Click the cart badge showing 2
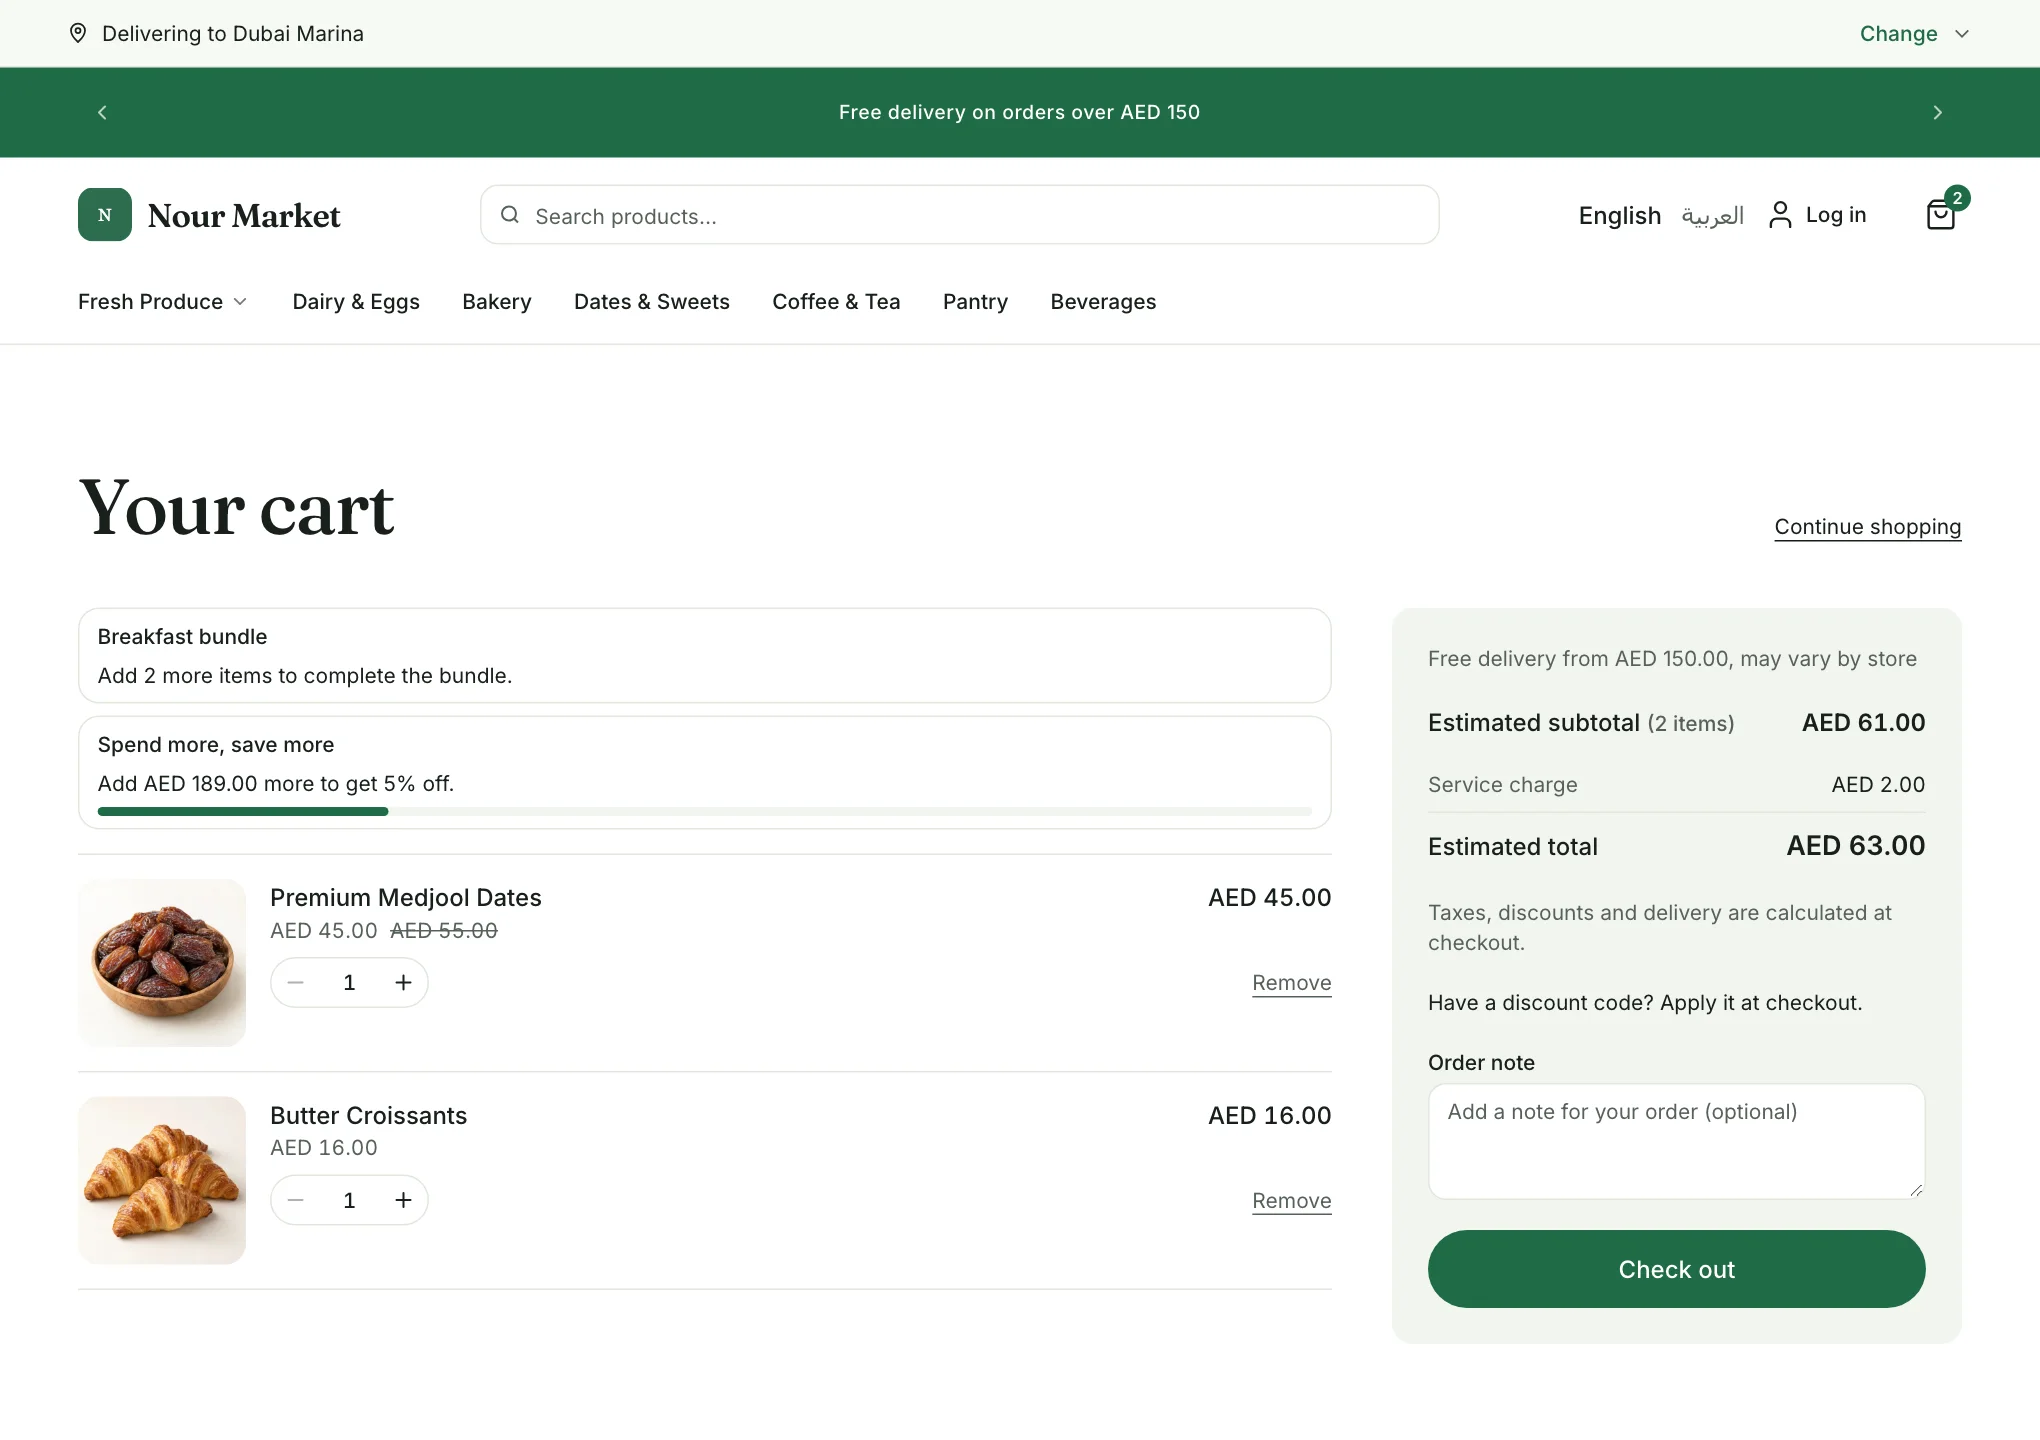Screen dimensions: 2040x1440 coord(1957,198)
